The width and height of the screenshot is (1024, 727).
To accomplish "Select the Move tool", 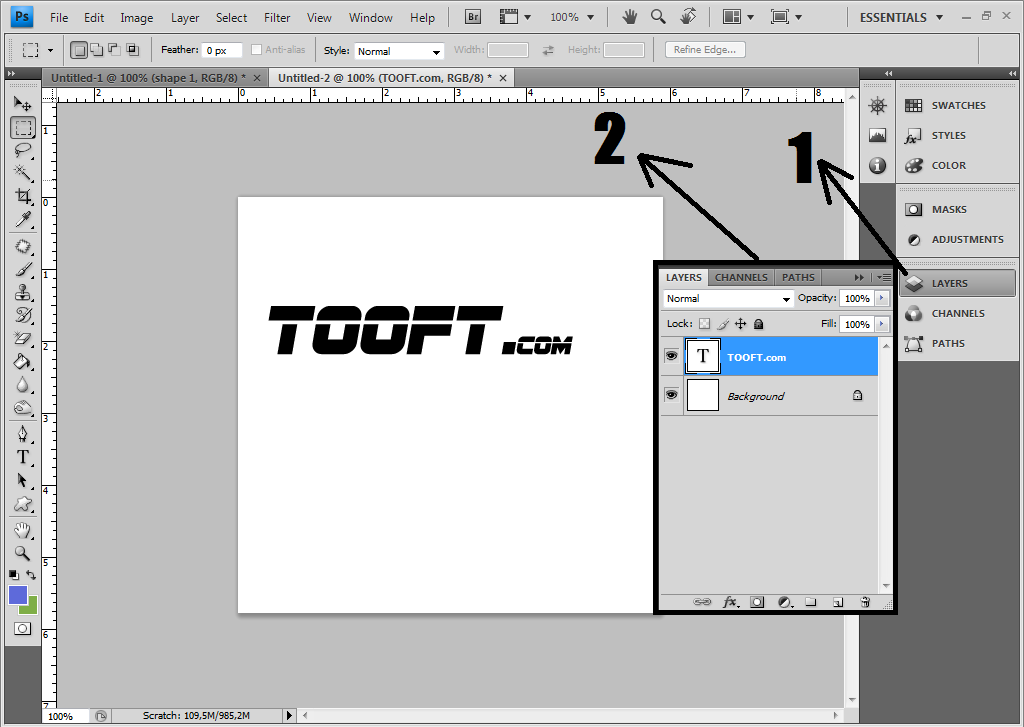I will 23,104.
